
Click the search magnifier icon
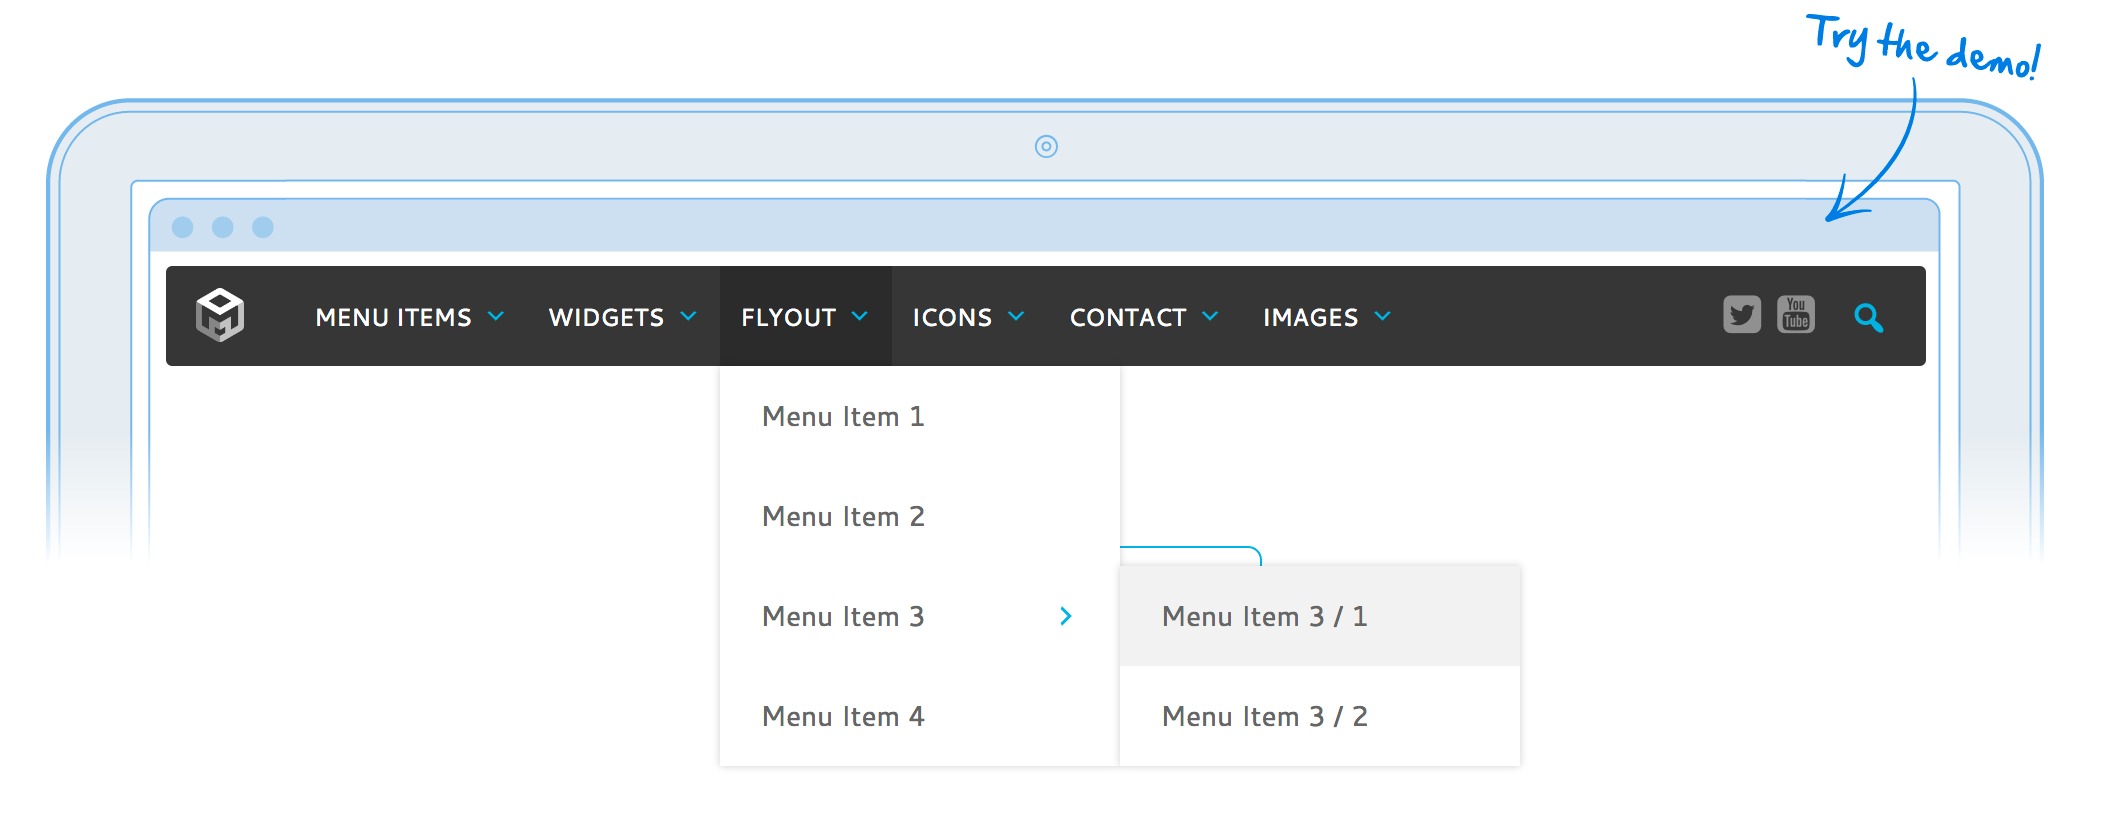[x=1868, y=318]
